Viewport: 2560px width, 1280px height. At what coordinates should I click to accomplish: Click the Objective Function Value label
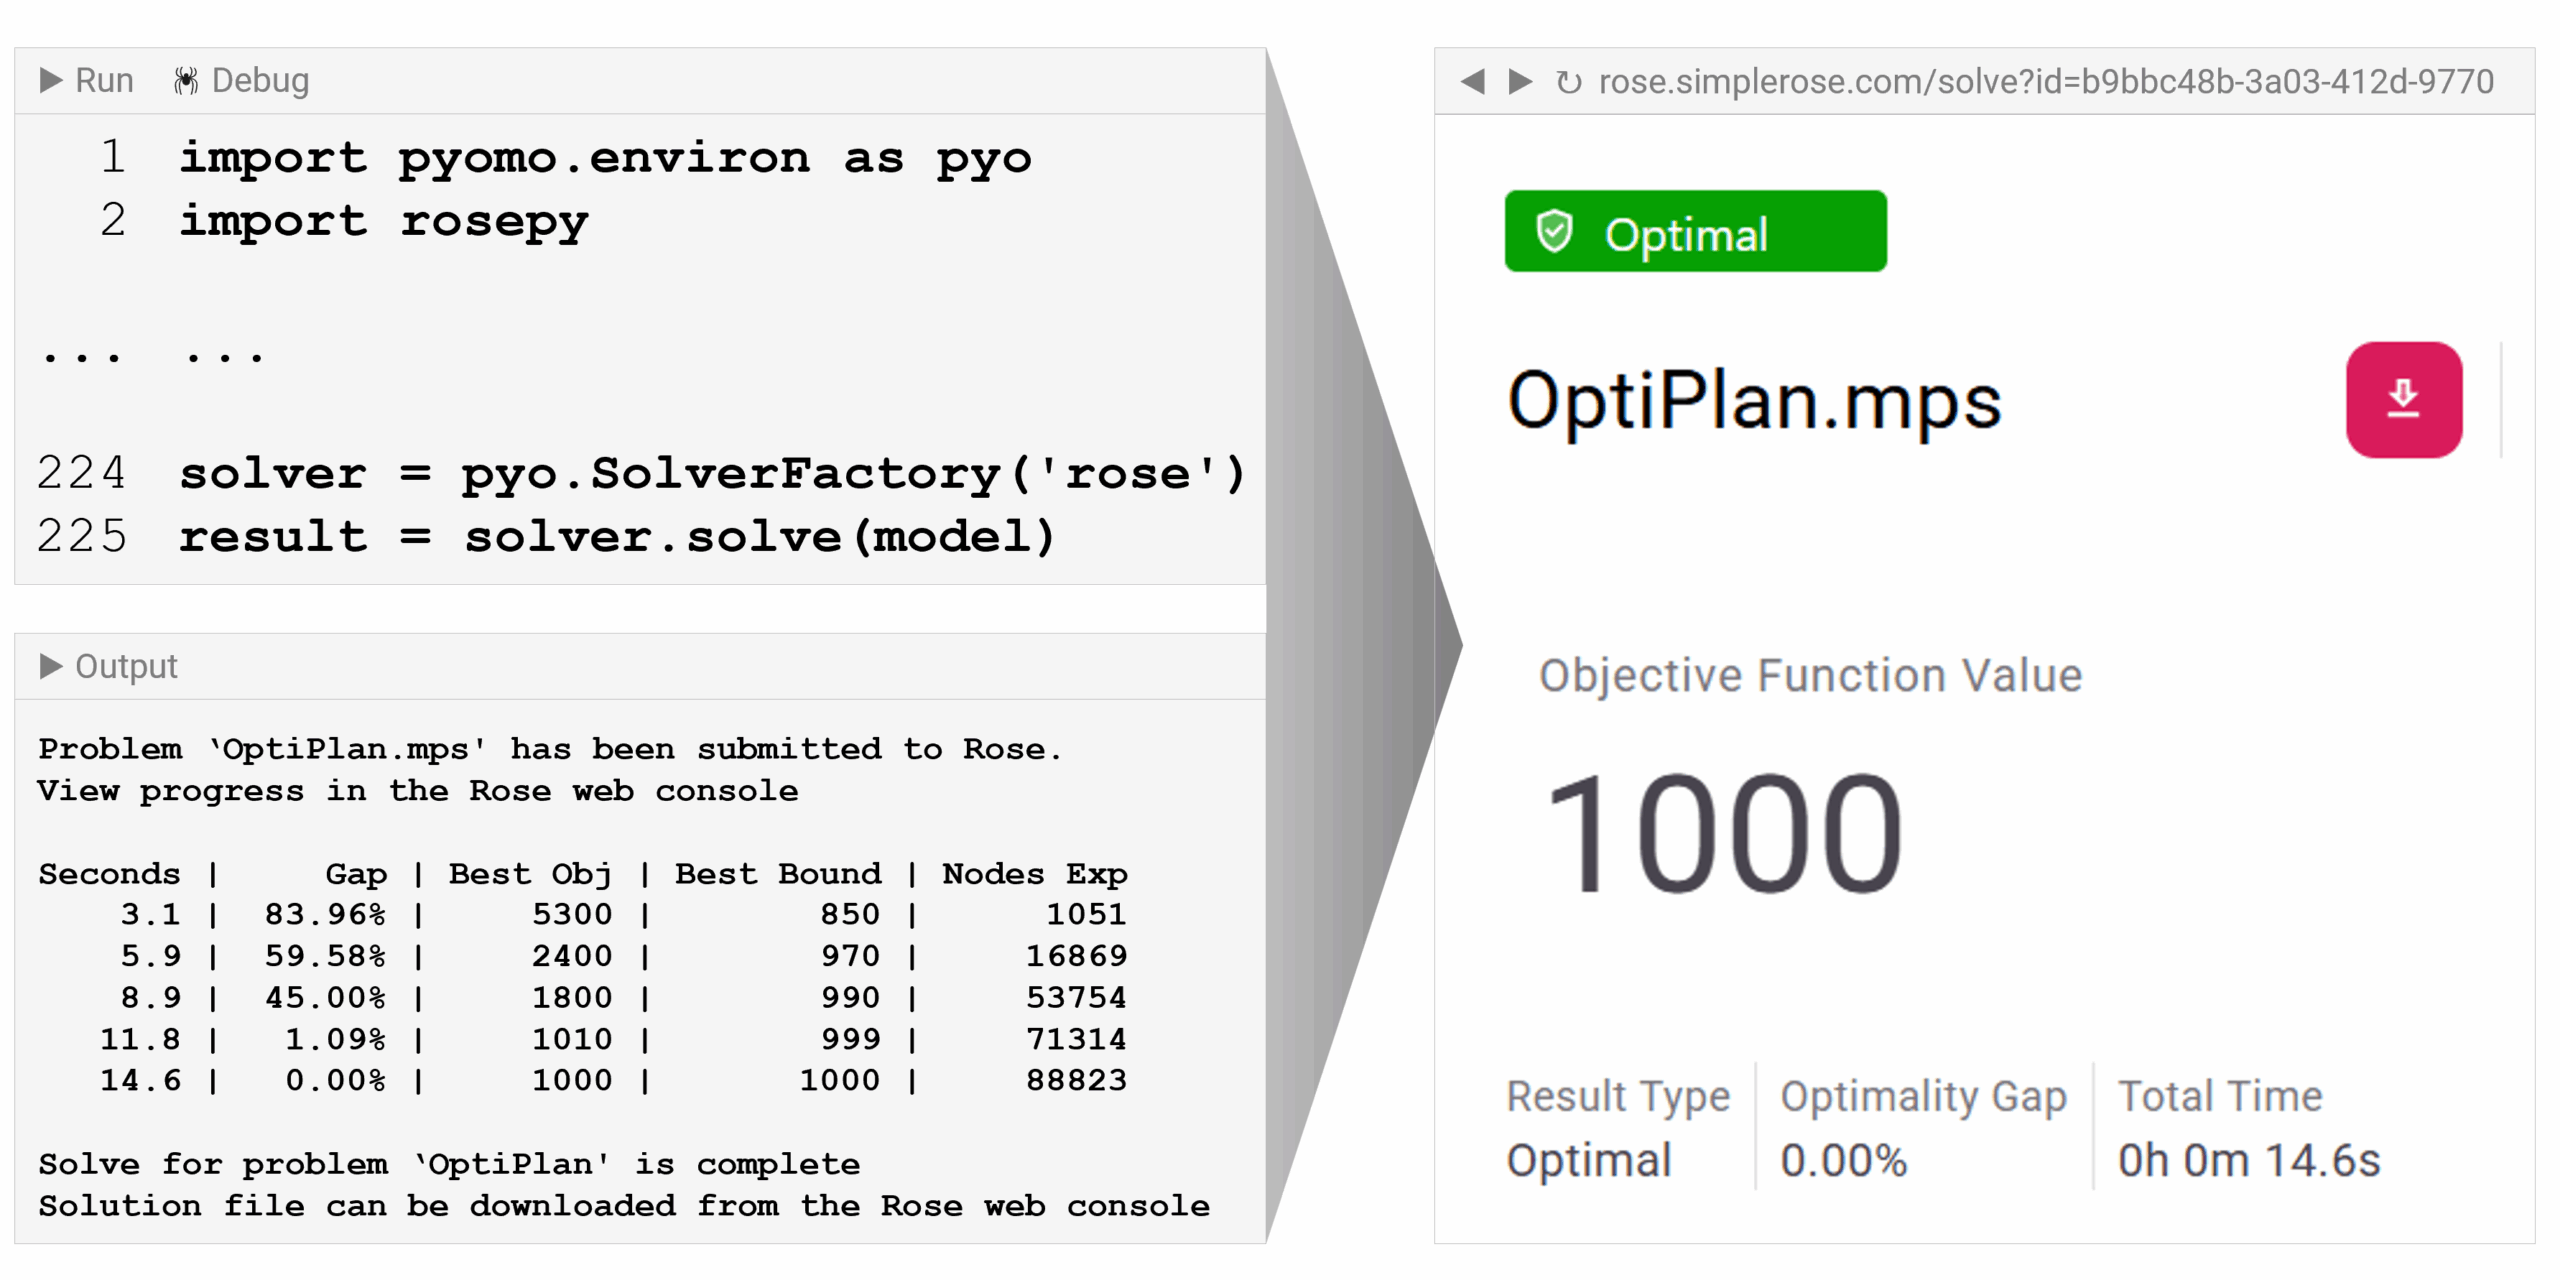click(1810, 675)
